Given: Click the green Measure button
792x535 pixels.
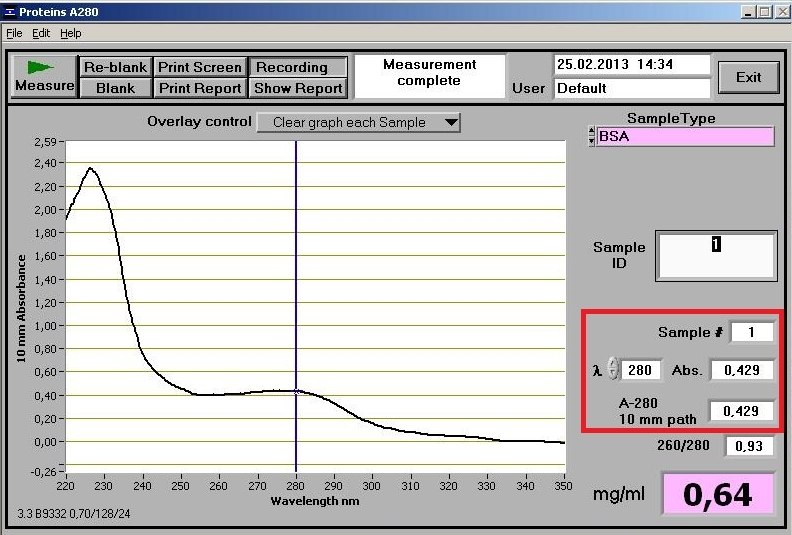Looking at the screenshot, I should 44,76.
